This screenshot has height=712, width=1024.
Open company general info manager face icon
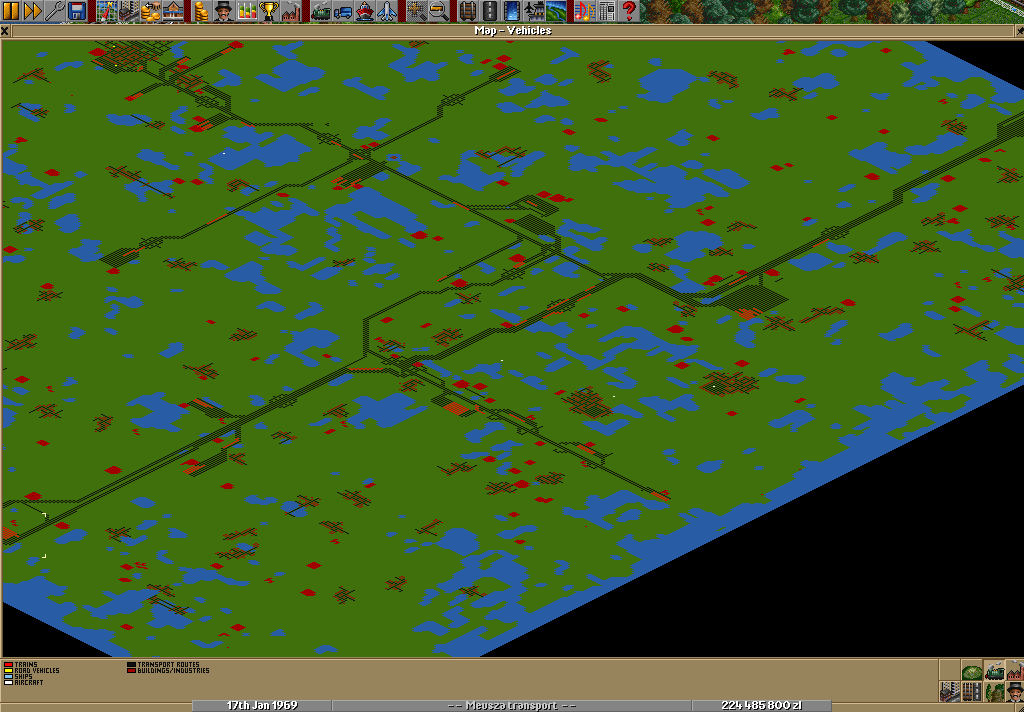(x=223, y=11)
